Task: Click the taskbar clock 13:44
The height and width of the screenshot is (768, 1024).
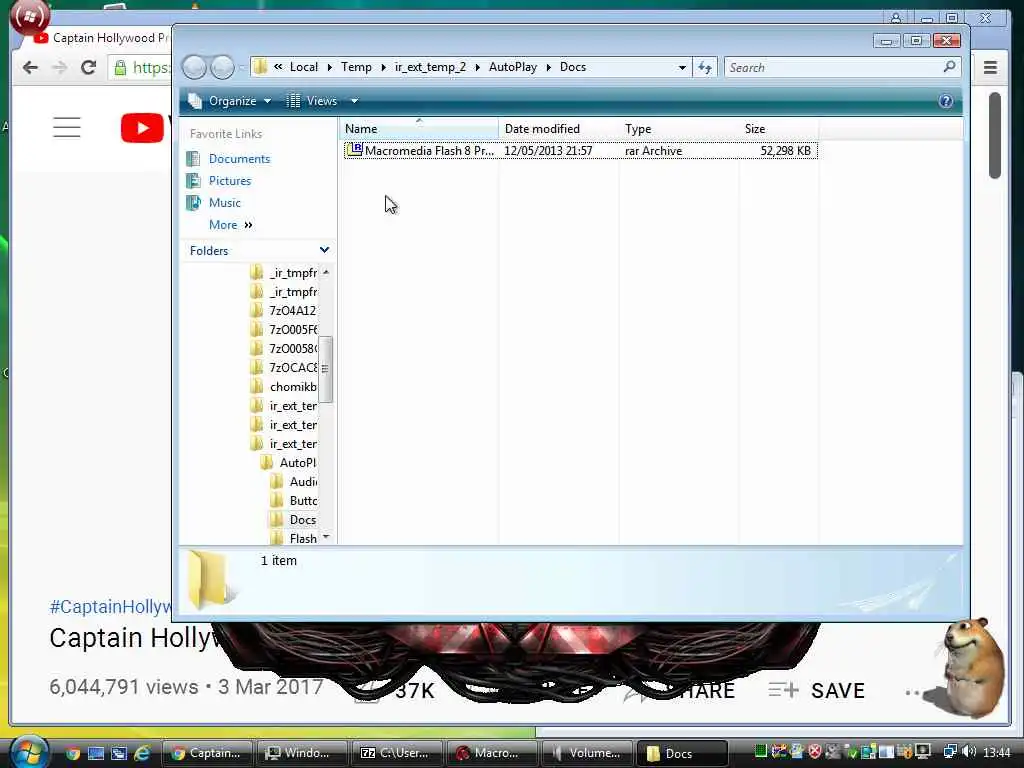Action: (x=997, y=752)
